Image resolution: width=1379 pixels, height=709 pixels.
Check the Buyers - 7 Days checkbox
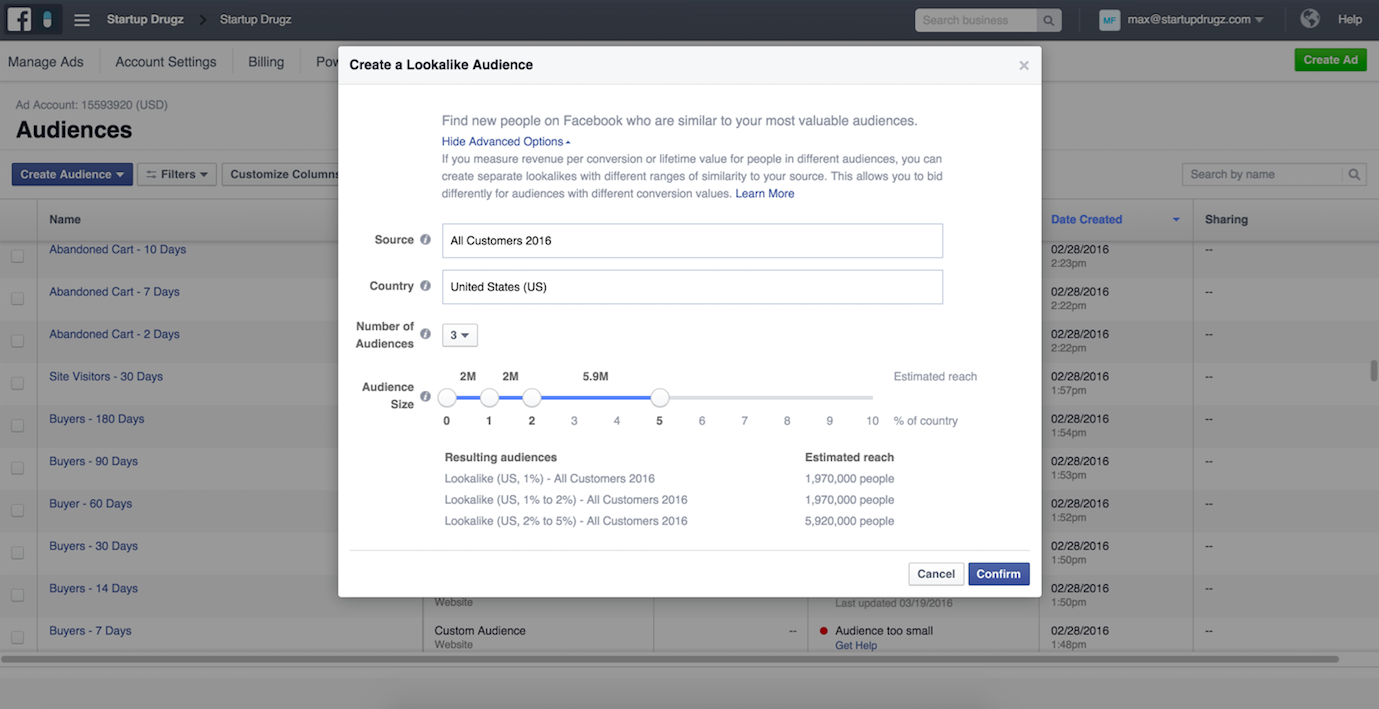tap(17, 637)
